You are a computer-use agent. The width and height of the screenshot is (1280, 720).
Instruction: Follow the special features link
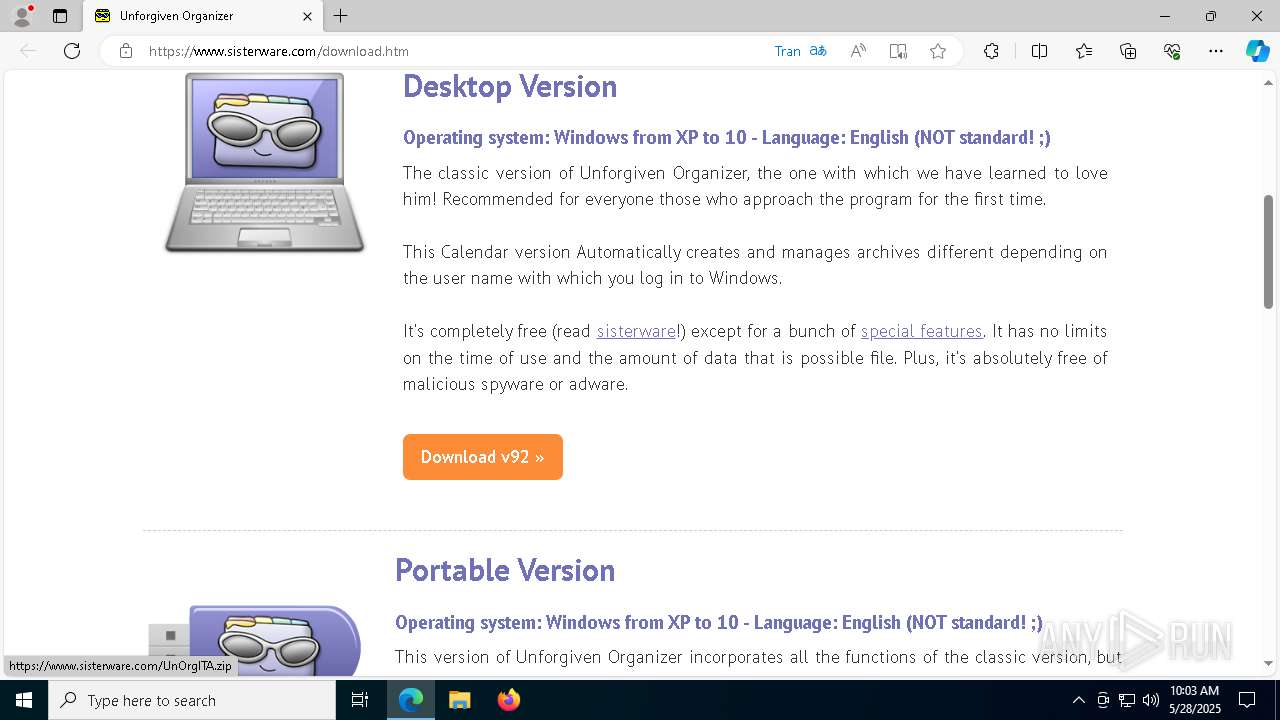pyautogui.click(x=922, y=331)
